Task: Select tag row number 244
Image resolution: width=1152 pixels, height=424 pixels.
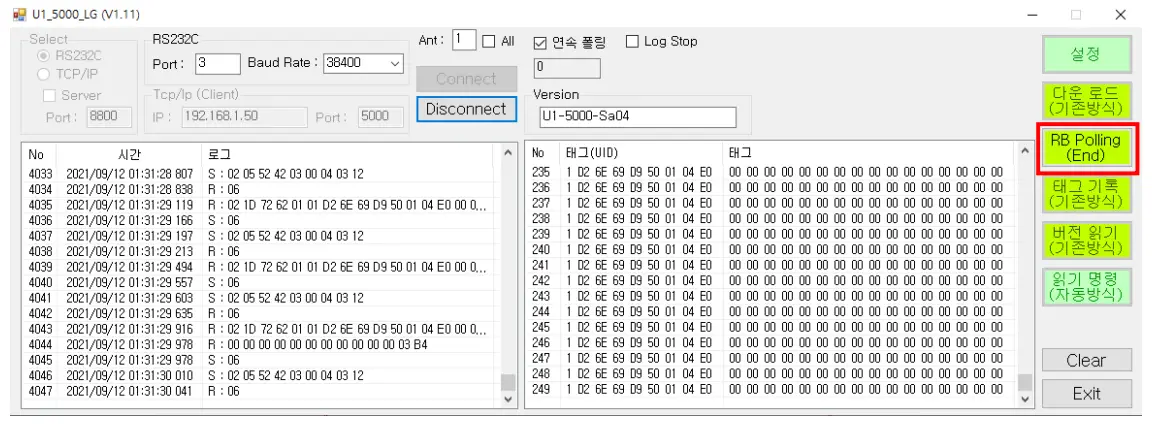Action: 772,311
